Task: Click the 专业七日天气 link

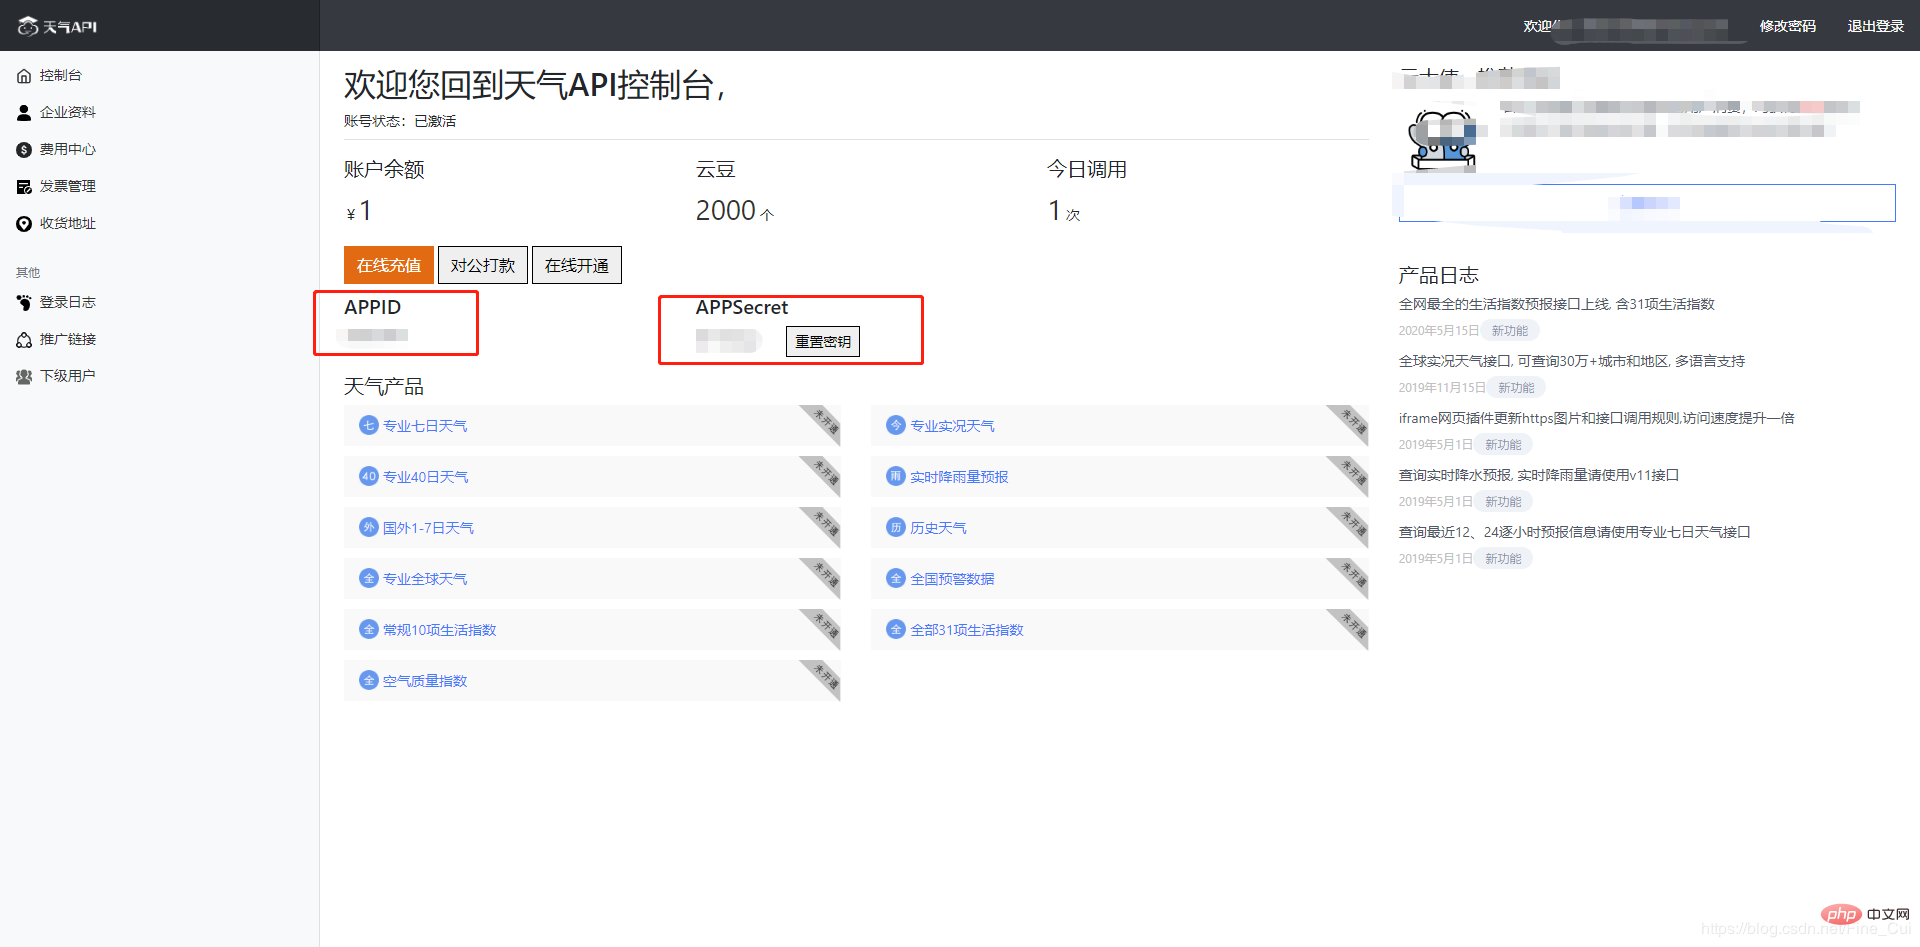Action: point(425,425)
